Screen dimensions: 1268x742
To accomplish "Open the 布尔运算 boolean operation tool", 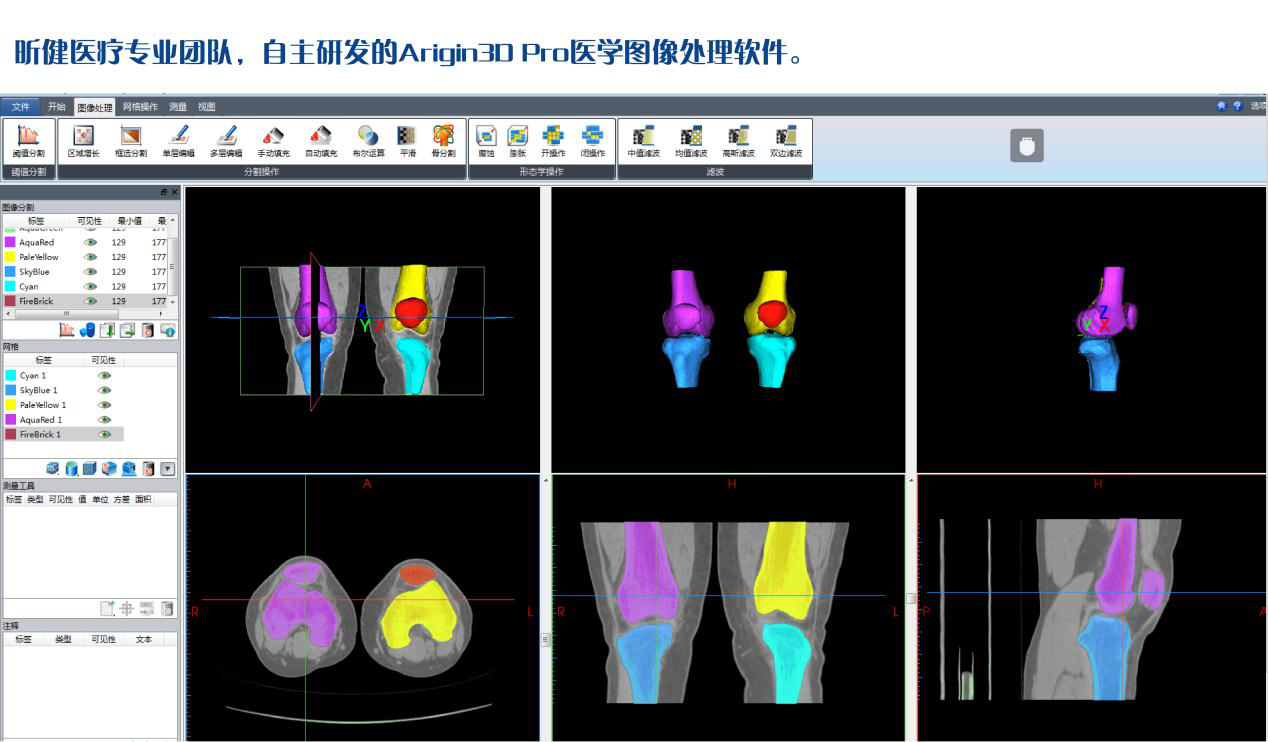I will [367, 141].
